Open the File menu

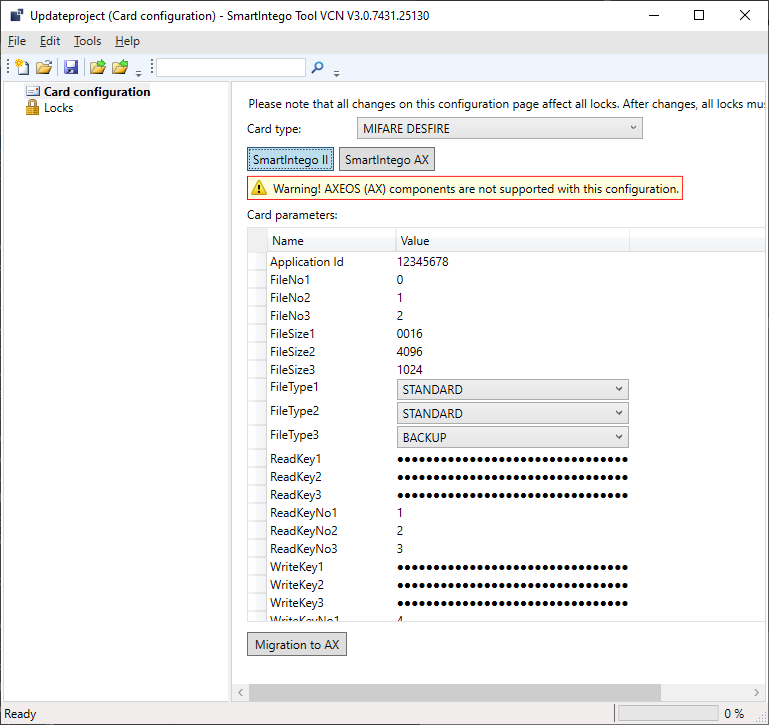[x=17, y=41]
